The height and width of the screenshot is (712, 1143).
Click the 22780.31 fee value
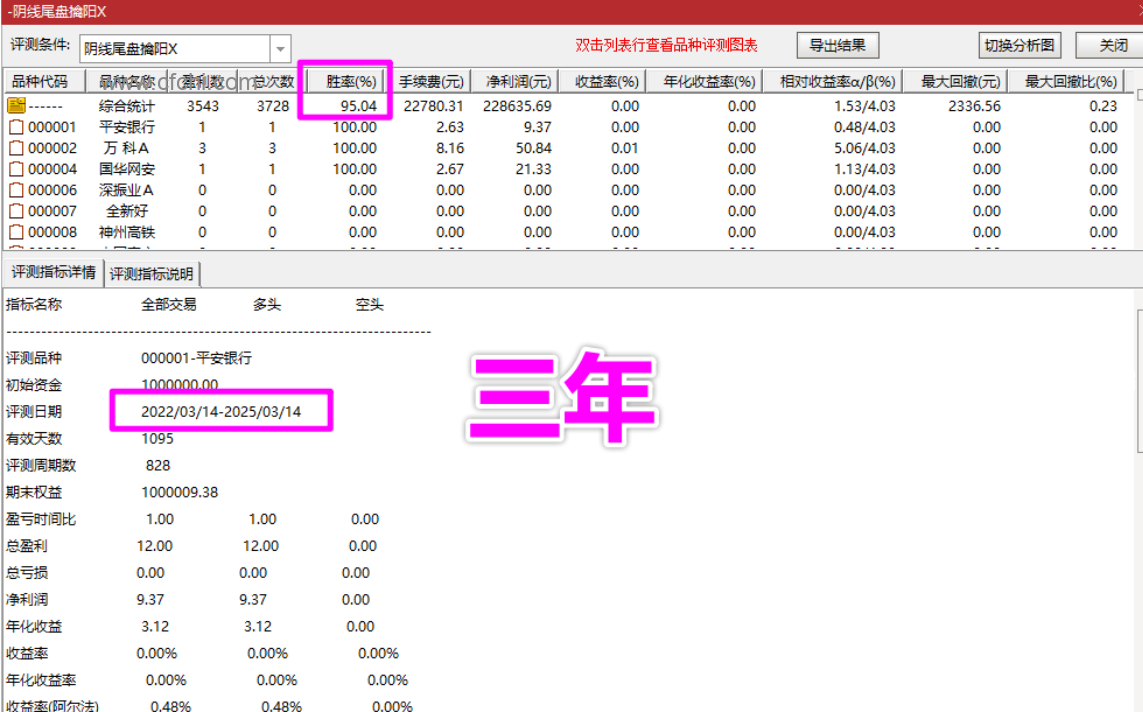coord(434,106)
